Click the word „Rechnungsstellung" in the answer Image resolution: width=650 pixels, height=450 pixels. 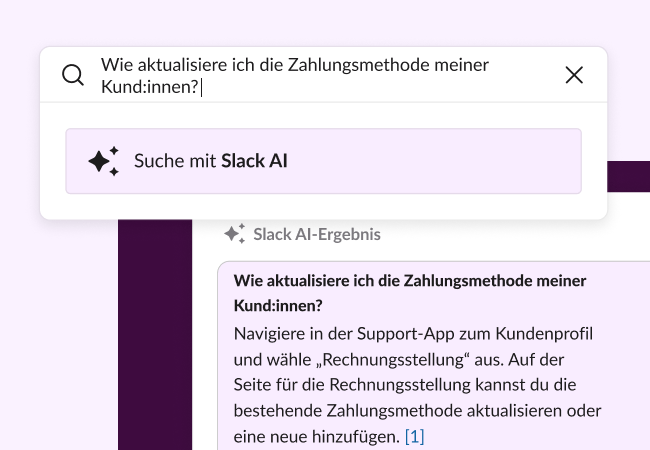point(372,359)
